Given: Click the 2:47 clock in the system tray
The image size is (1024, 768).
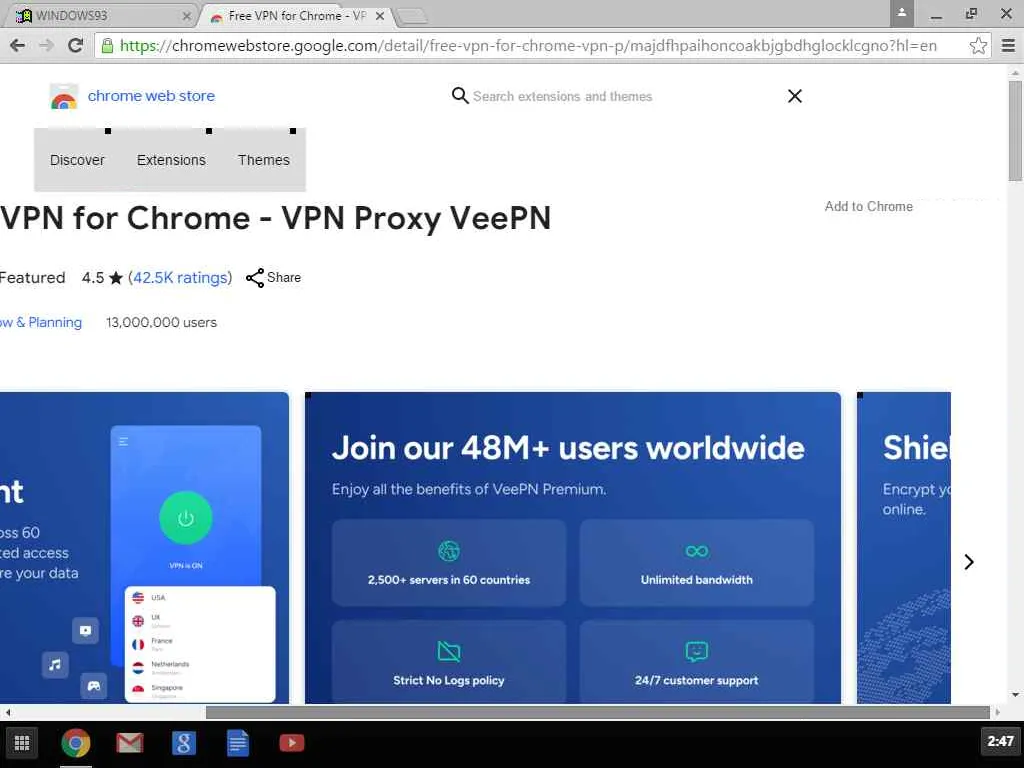Looking at the screenshot, I should [1000, 741].
